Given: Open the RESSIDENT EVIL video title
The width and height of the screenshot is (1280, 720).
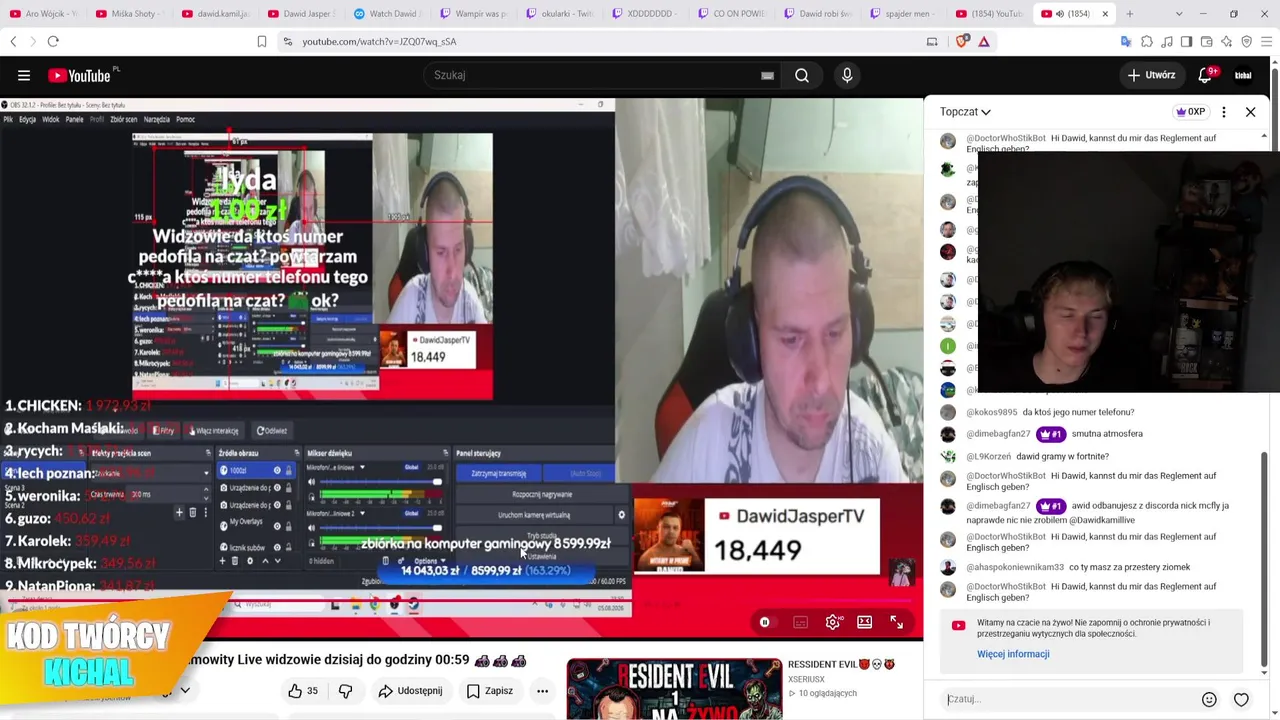Looking at the screenshot, I should pyautogui.click(x=841, y=664).
